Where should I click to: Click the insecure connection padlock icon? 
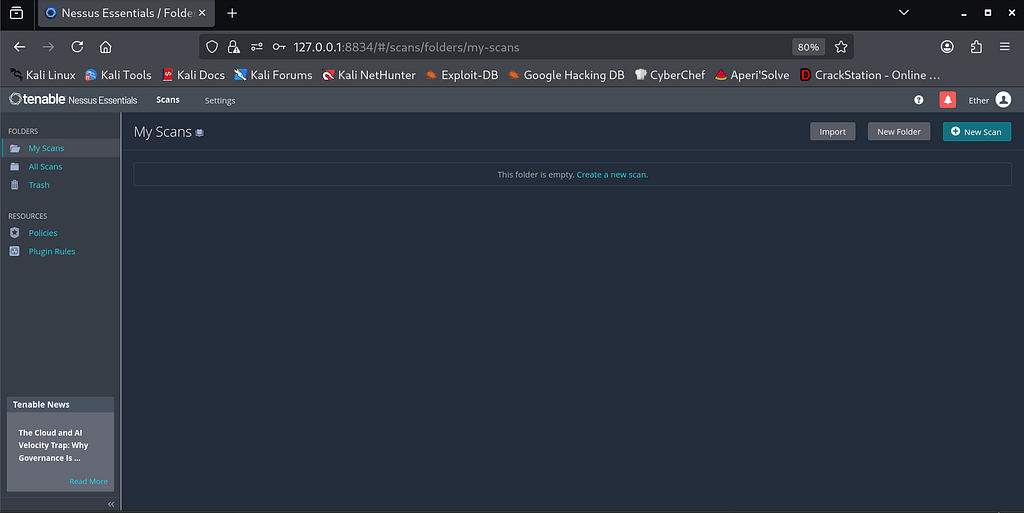tap(233, 47)
